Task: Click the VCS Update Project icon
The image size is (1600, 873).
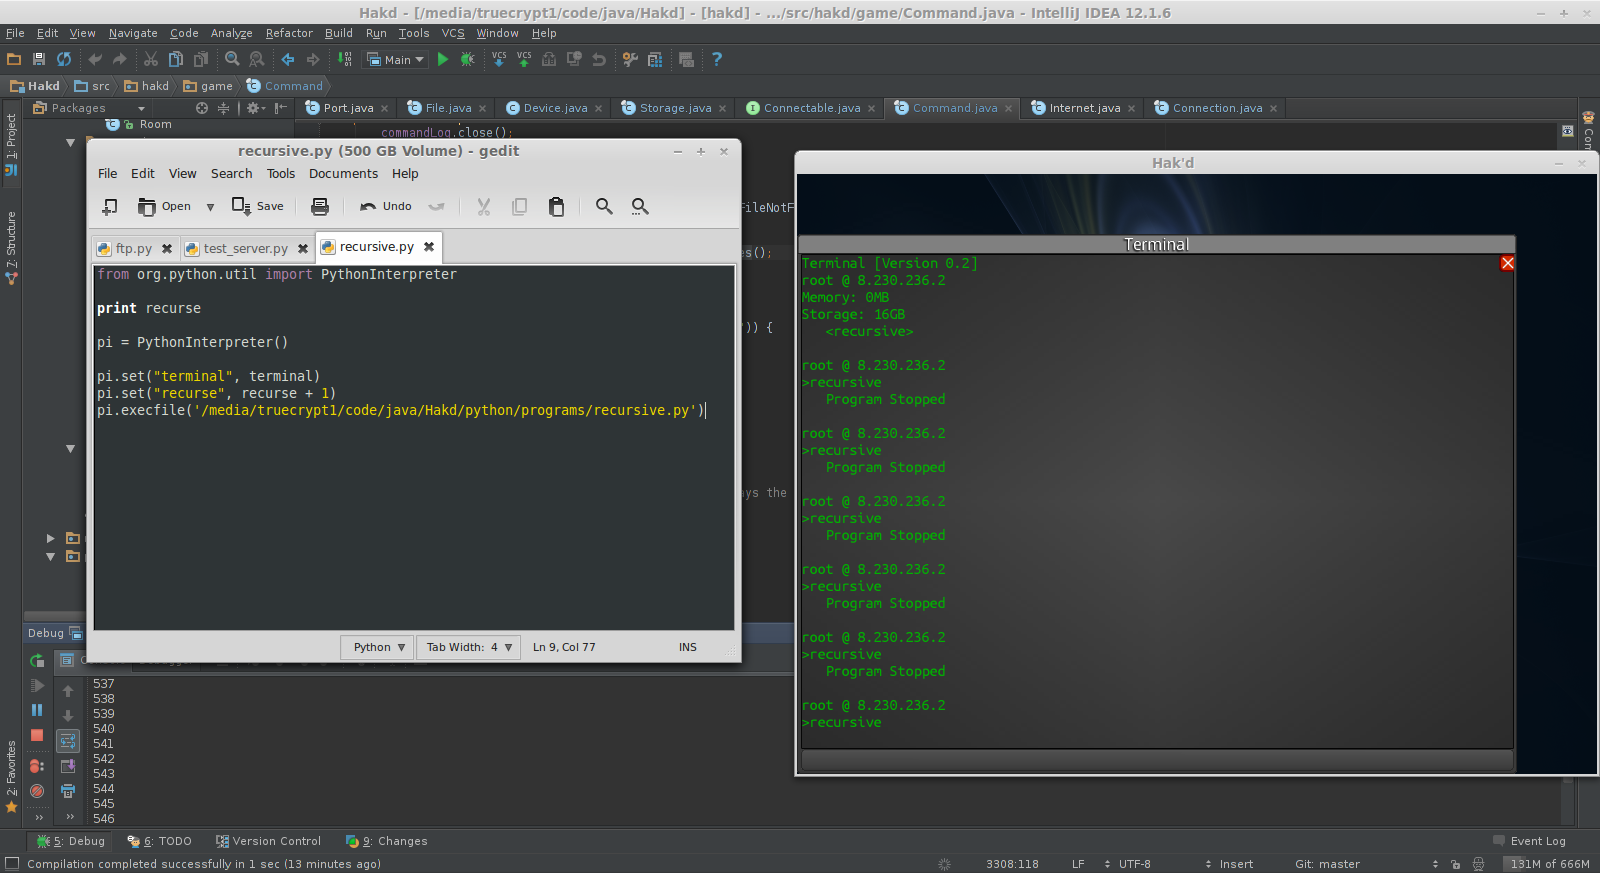Action: tap(499, 60)
